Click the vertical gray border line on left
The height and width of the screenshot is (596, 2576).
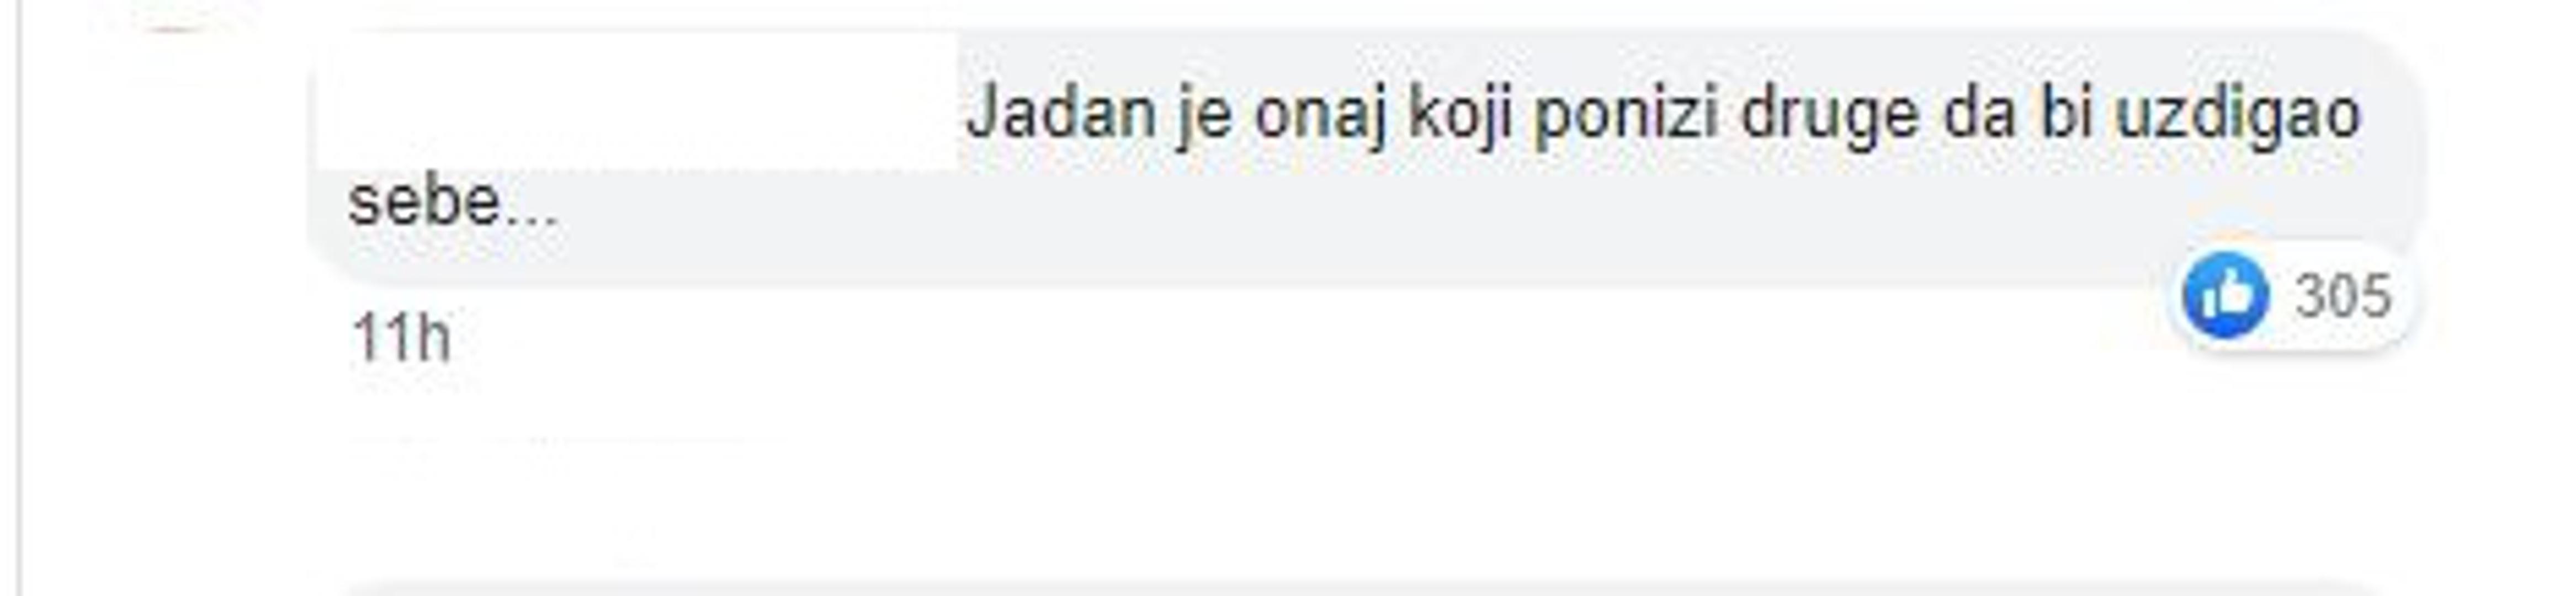click(x=19, y=298)
